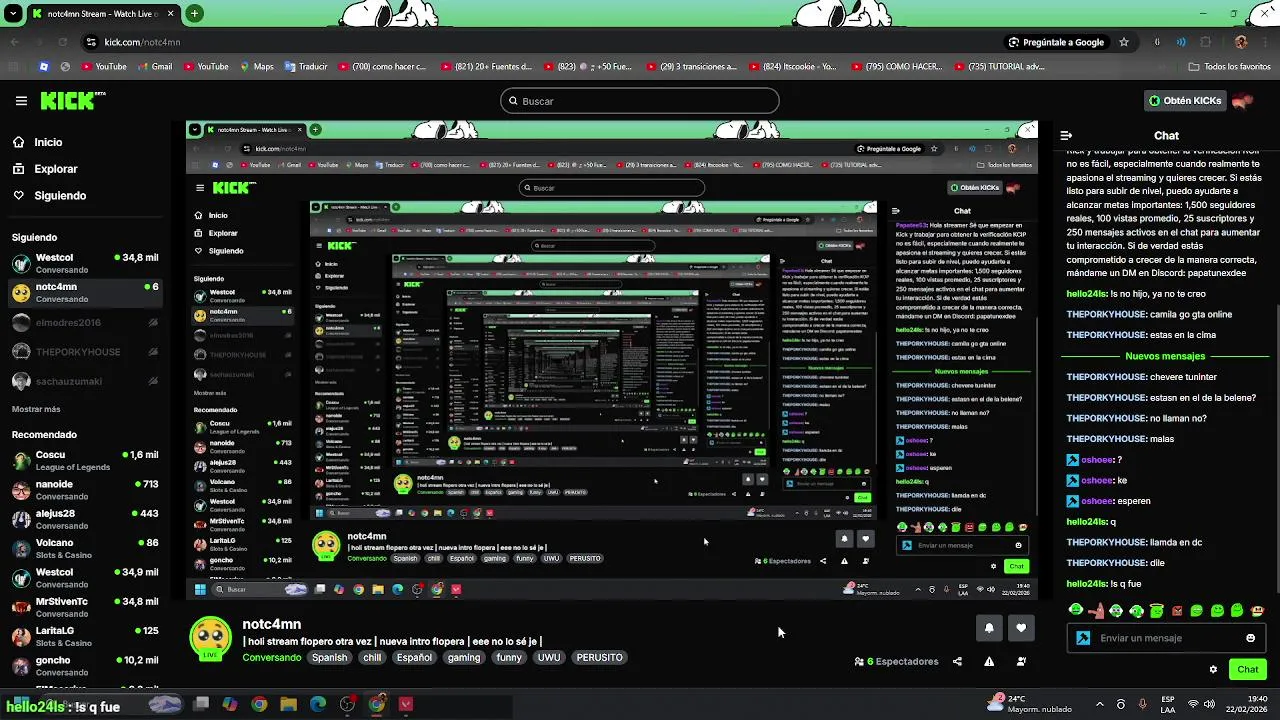
Task: Click the Obtén KICKs button
Action: pyautogui.click(x=1185, y=101)
